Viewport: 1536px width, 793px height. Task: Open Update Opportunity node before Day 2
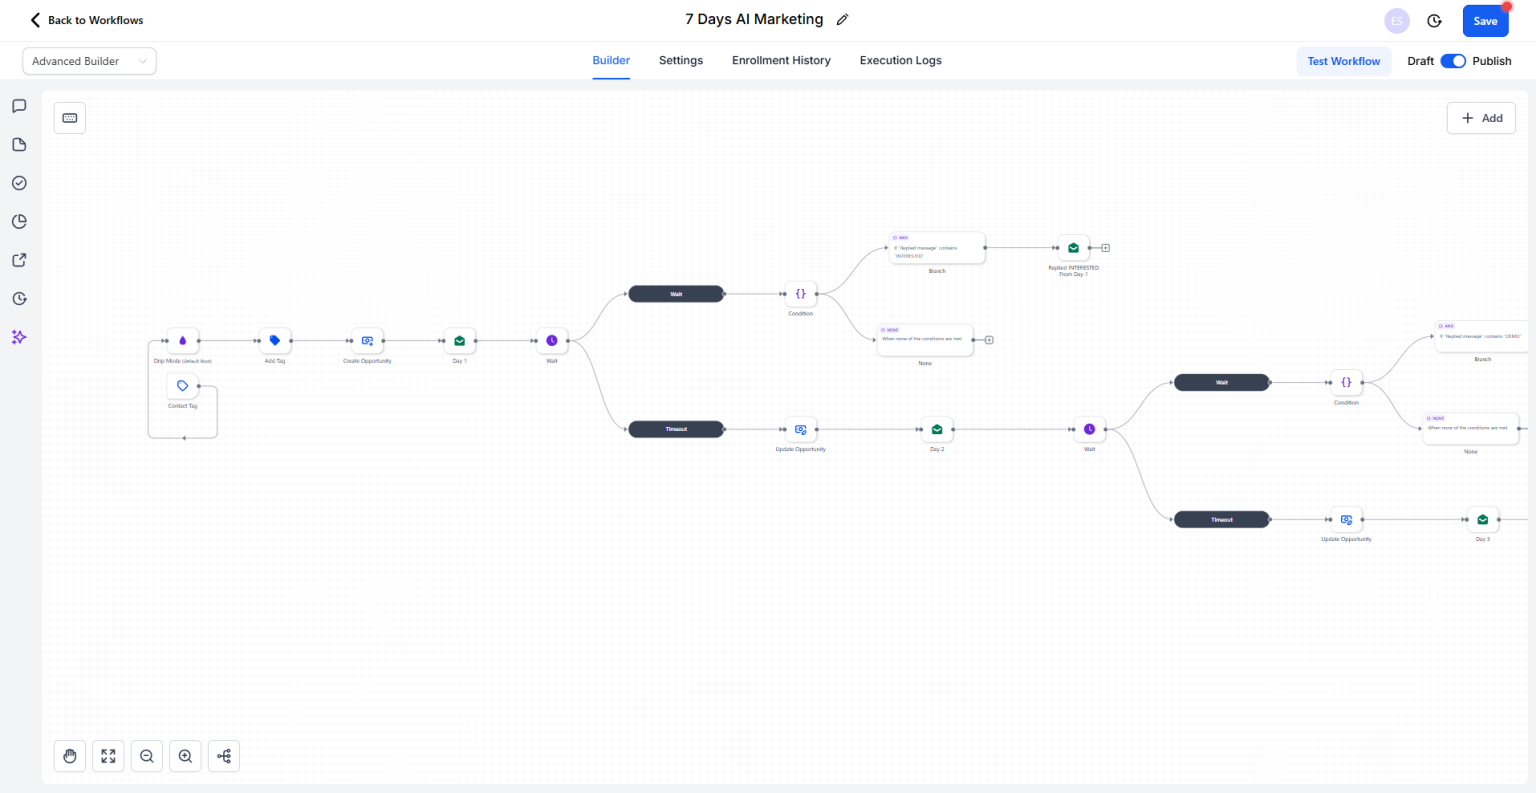pyautogui.click(x=801, y=429)
